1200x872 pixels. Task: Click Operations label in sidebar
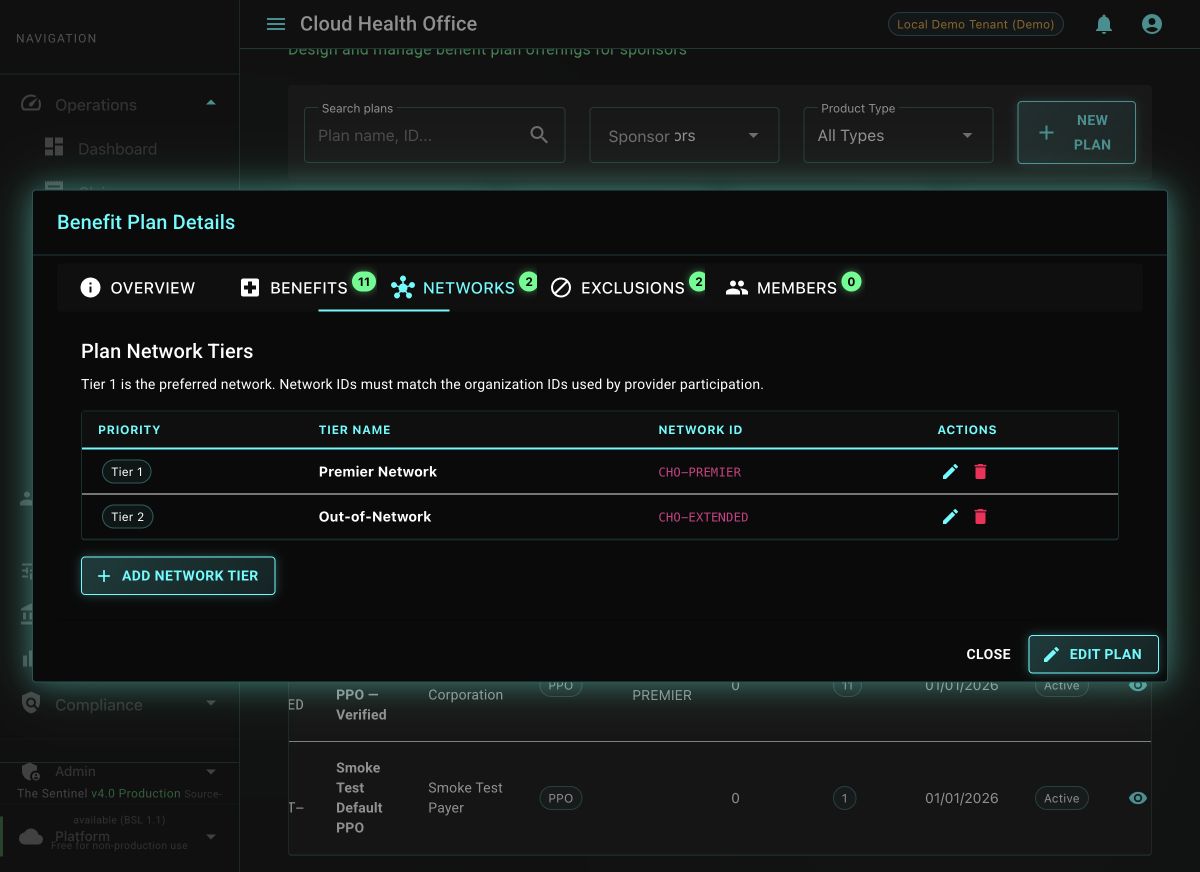pyautogui.click(x=96, y=105)
